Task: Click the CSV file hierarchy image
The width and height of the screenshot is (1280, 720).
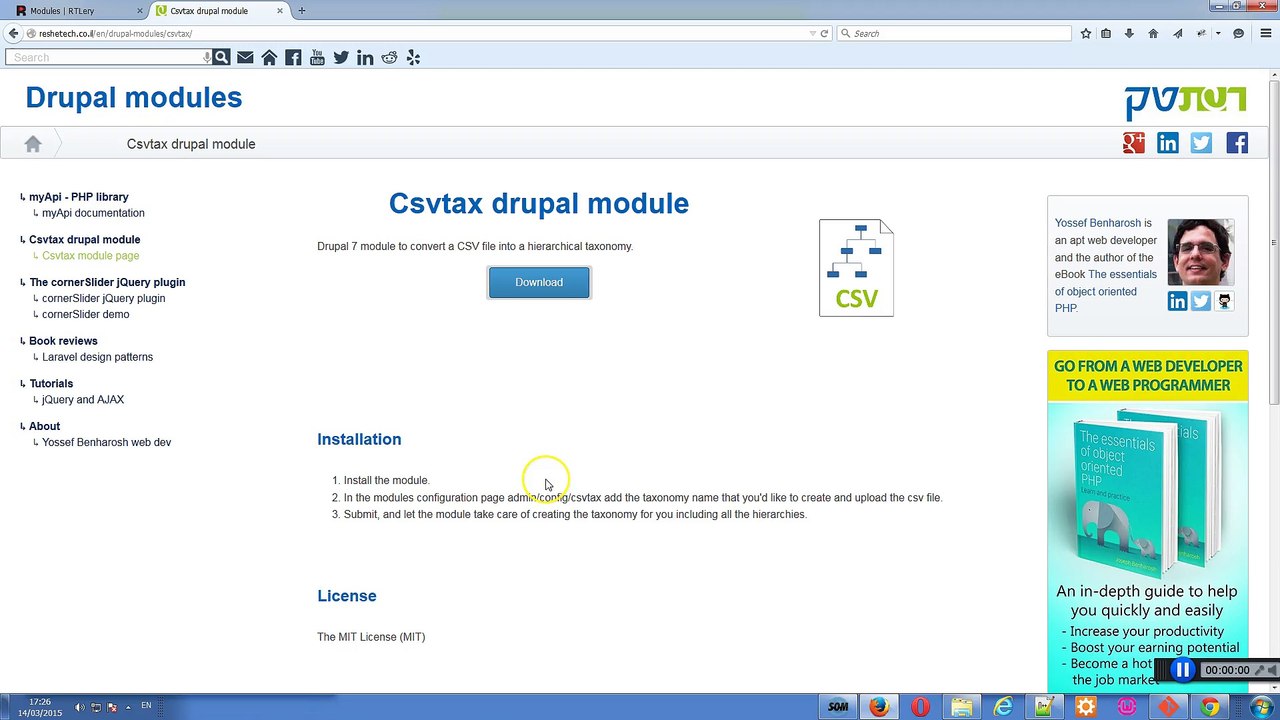Action: [856, 268]
